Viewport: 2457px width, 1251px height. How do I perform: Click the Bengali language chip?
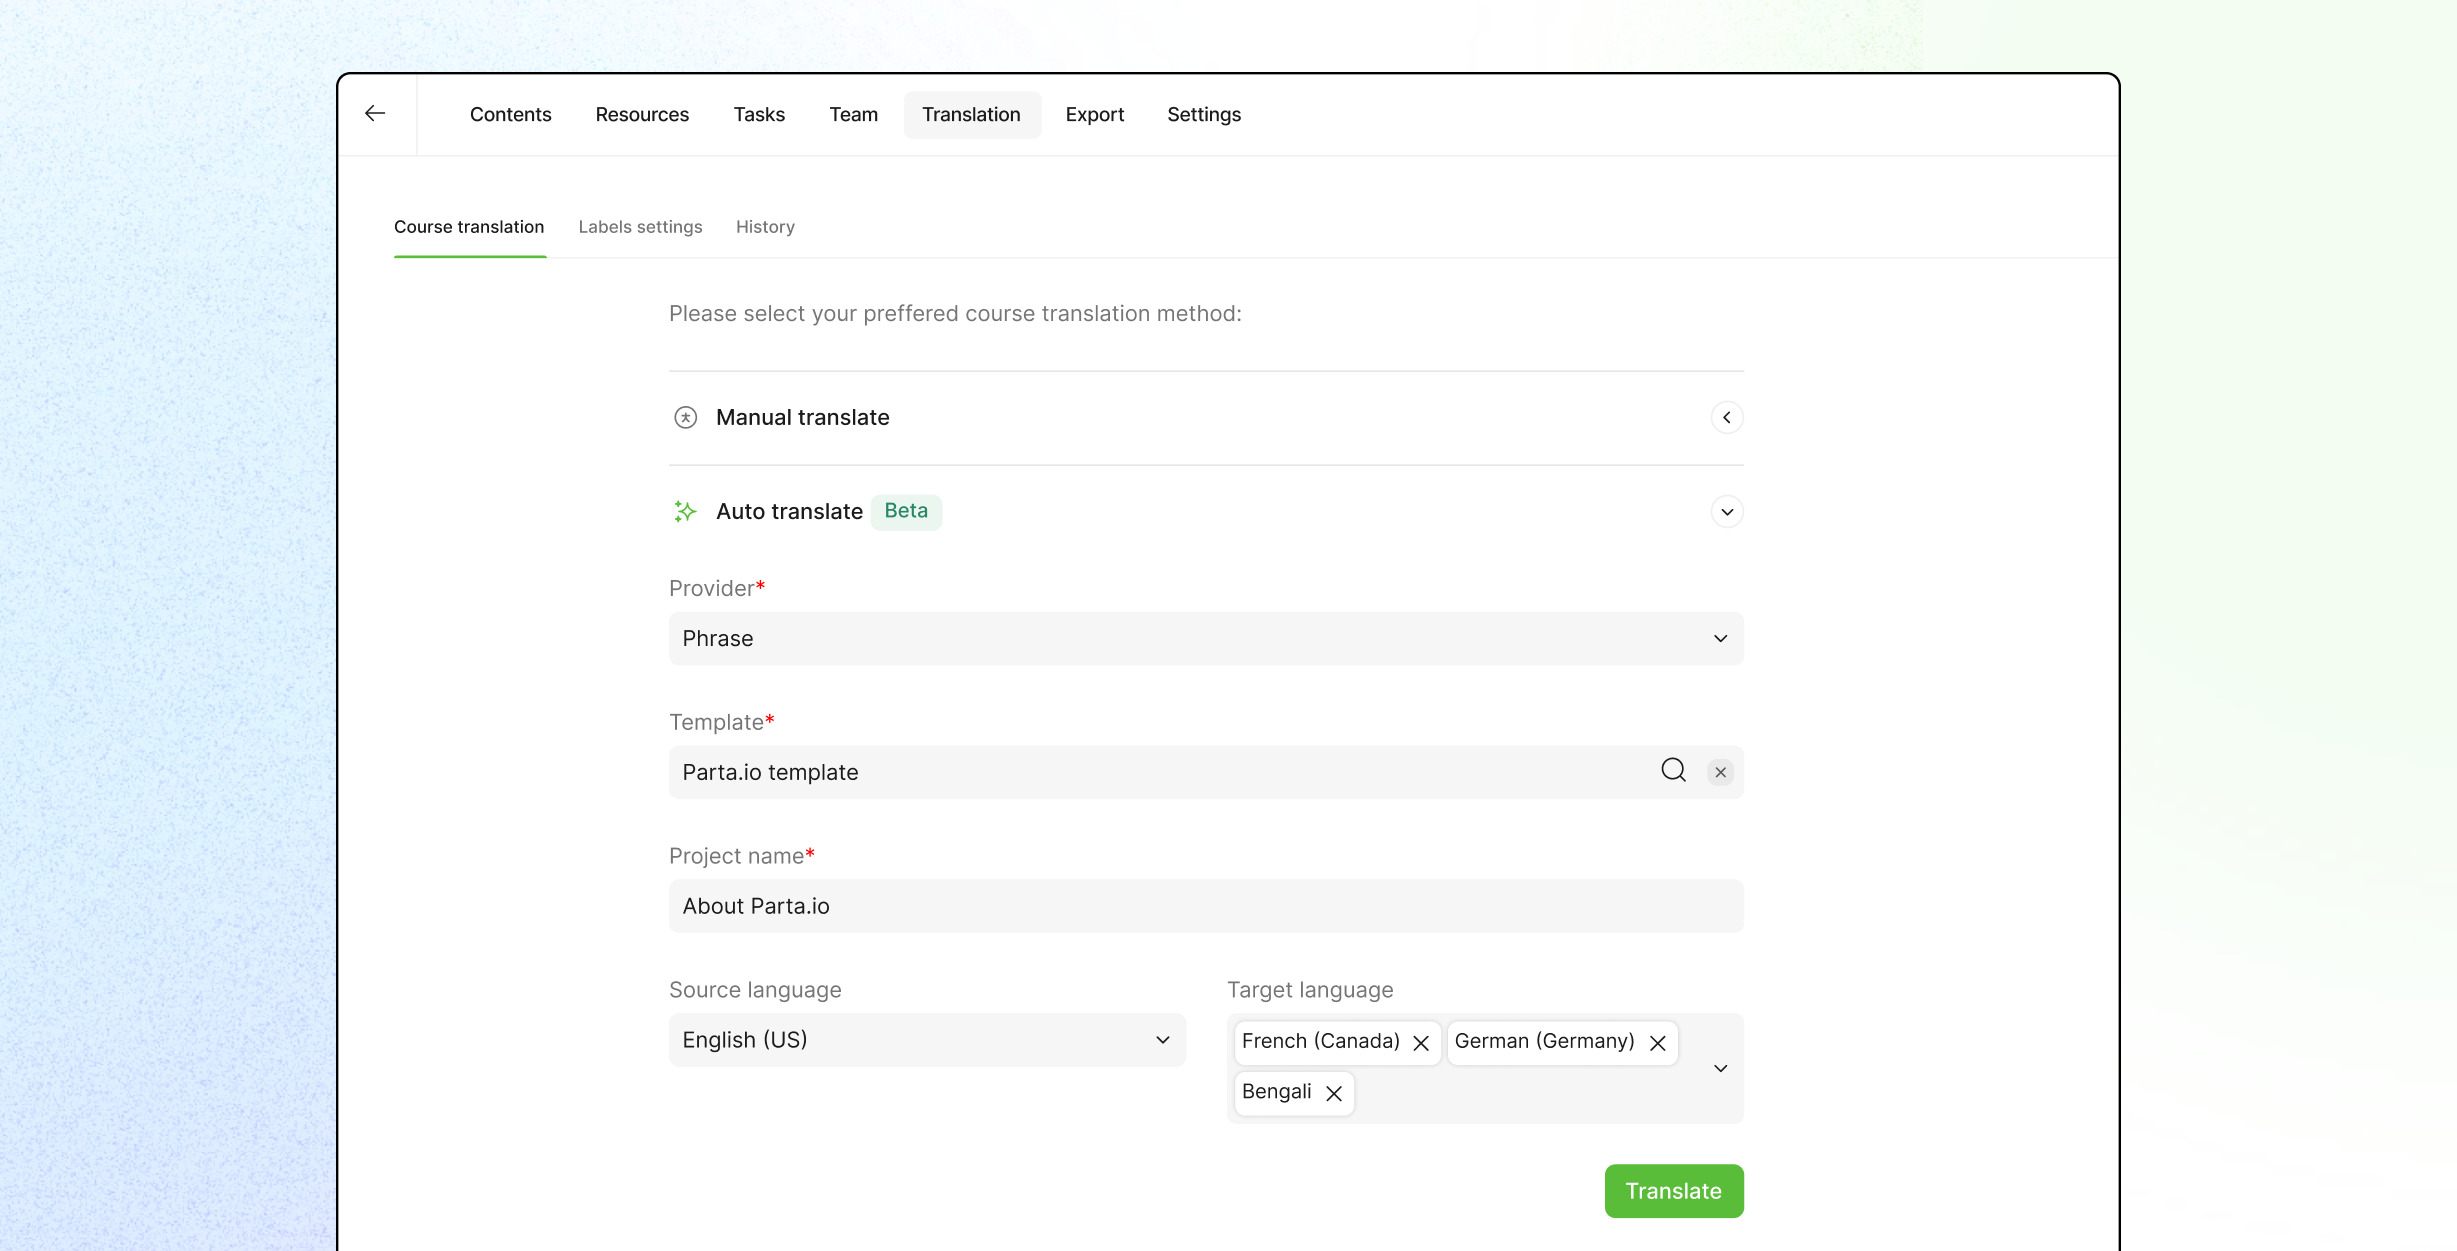click(x=1294, y=1092)
